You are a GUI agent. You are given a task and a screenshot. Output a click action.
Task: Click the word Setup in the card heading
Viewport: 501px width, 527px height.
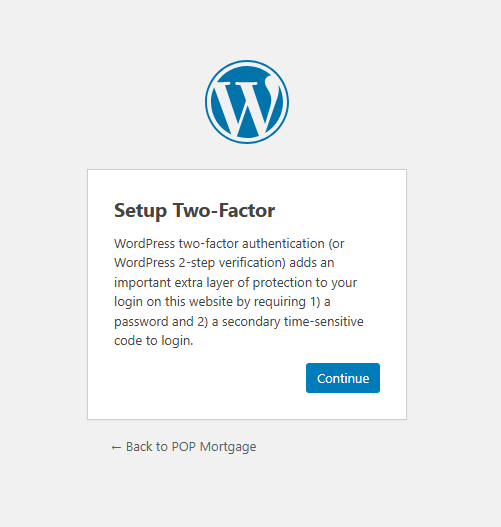click(140, 211)
